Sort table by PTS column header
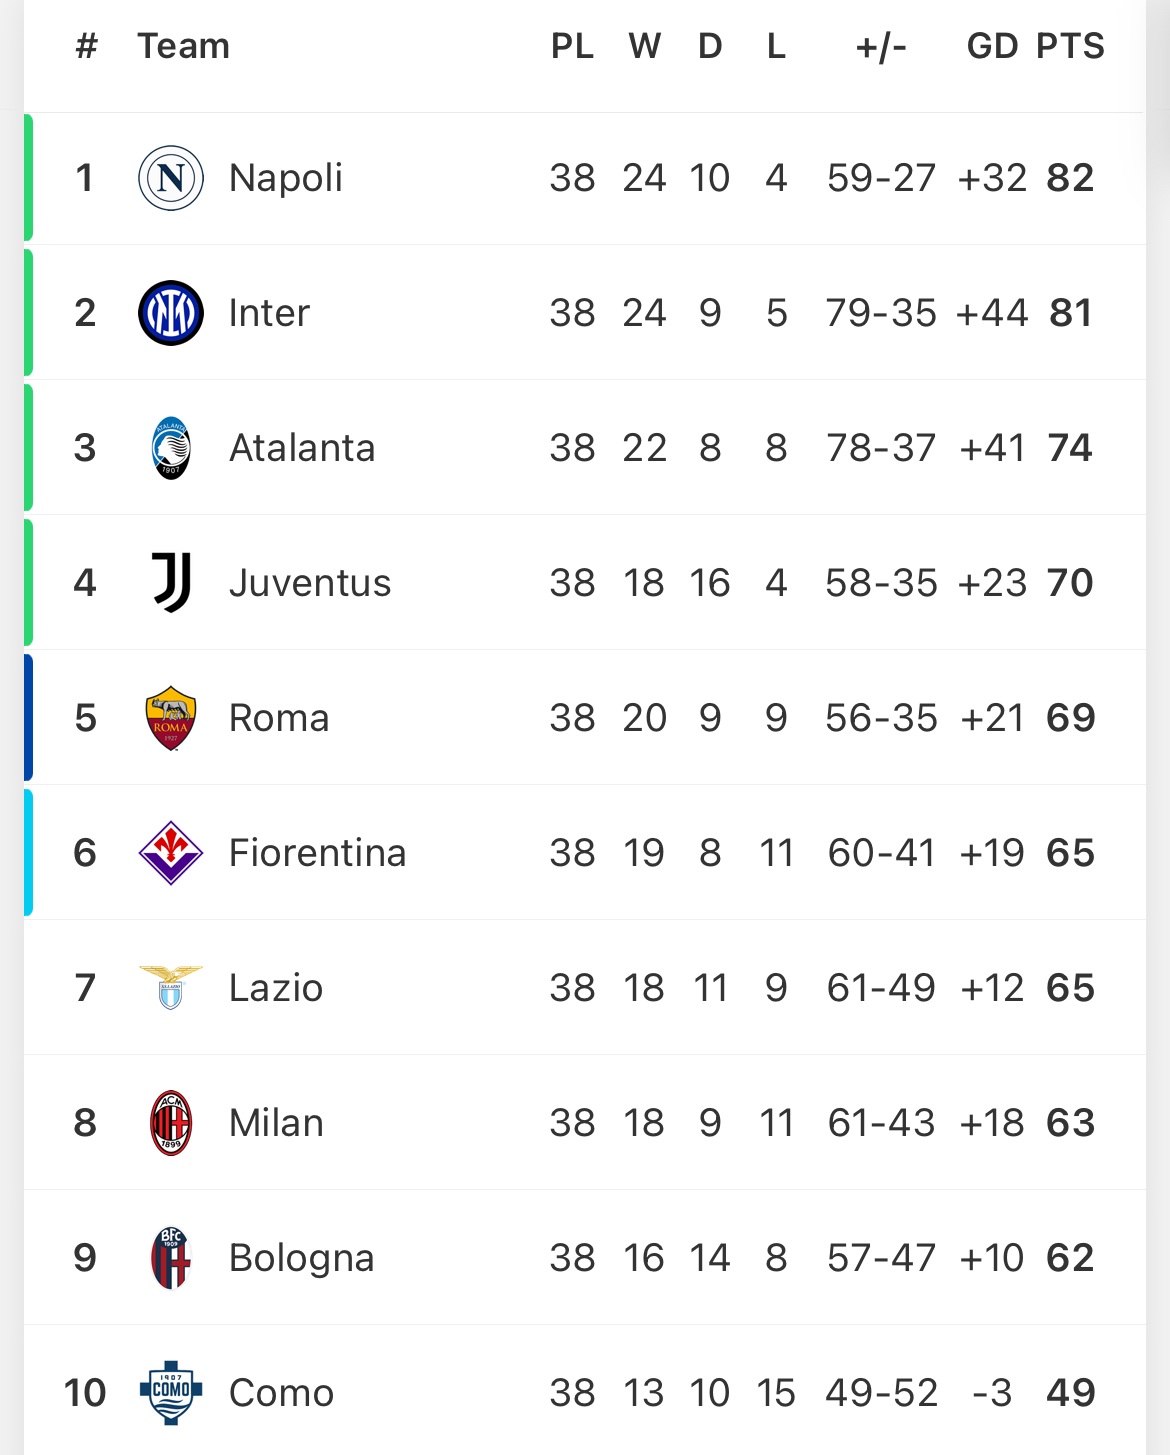1170x1455 pixels. click(1070, 46)
